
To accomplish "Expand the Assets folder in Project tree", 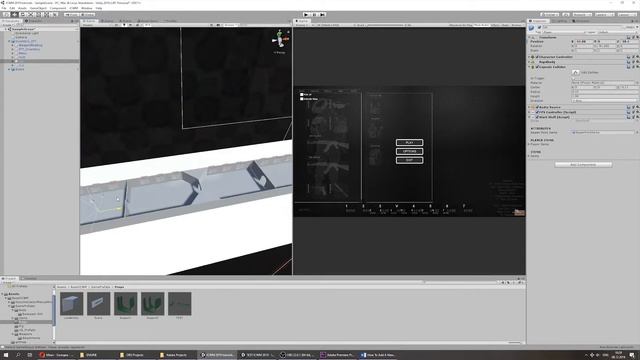I will (3, 294).
